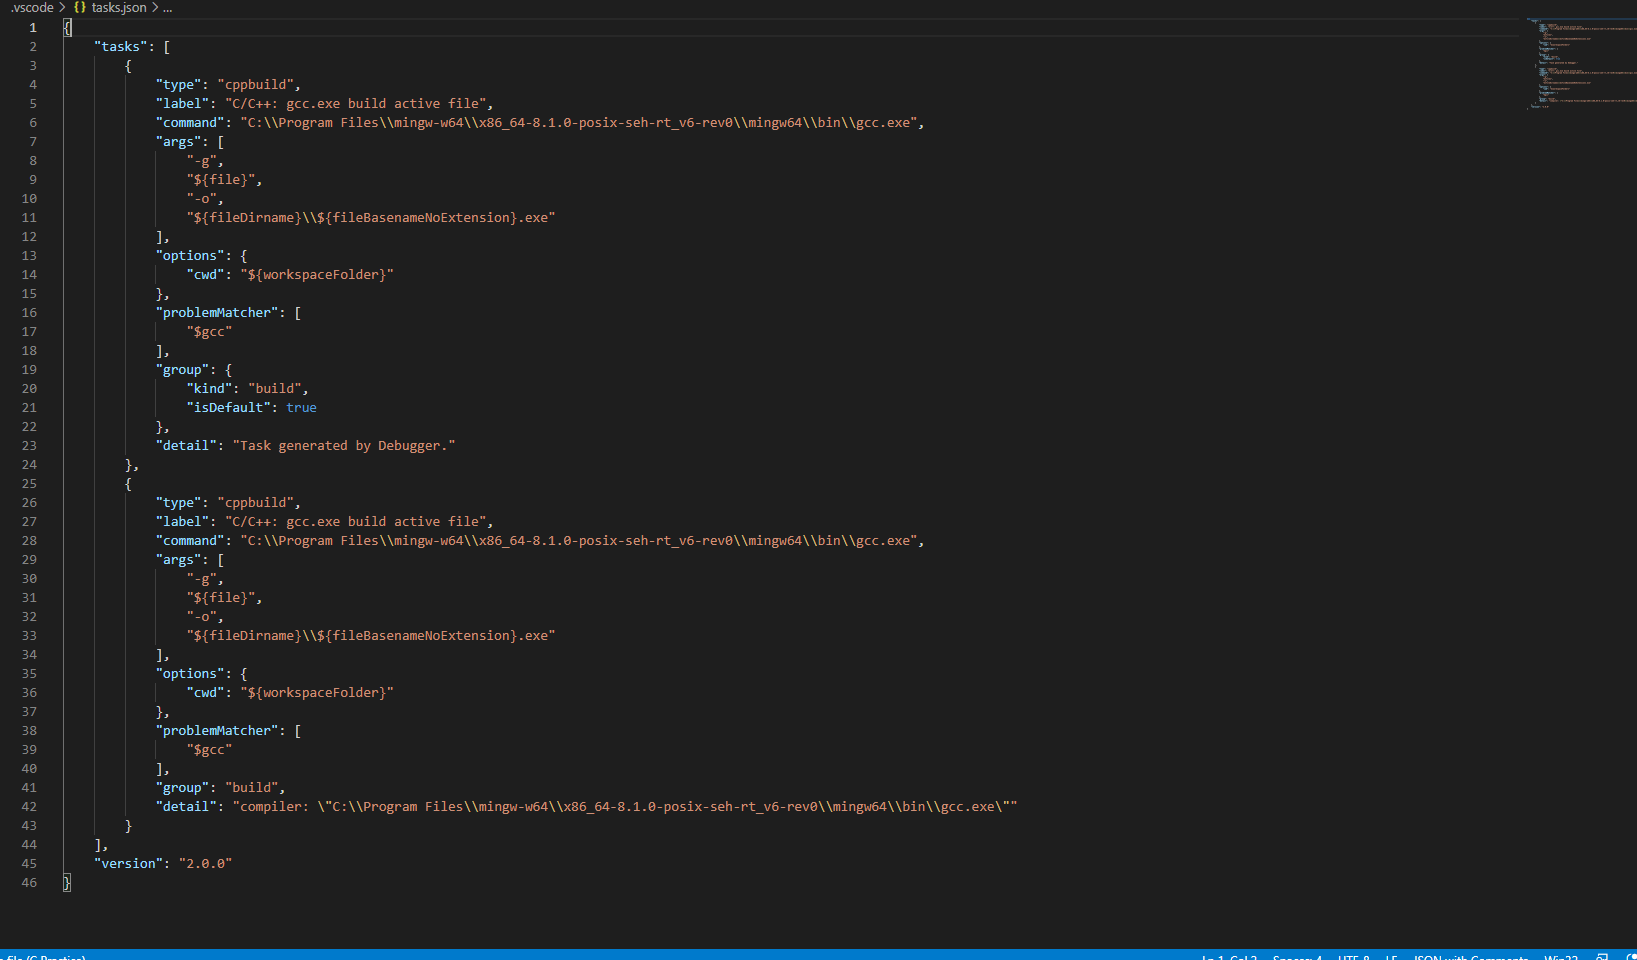Click the JSON braces icon beside tasks.json breadcrumb
1637x960 pixels.
pos(78,7)
